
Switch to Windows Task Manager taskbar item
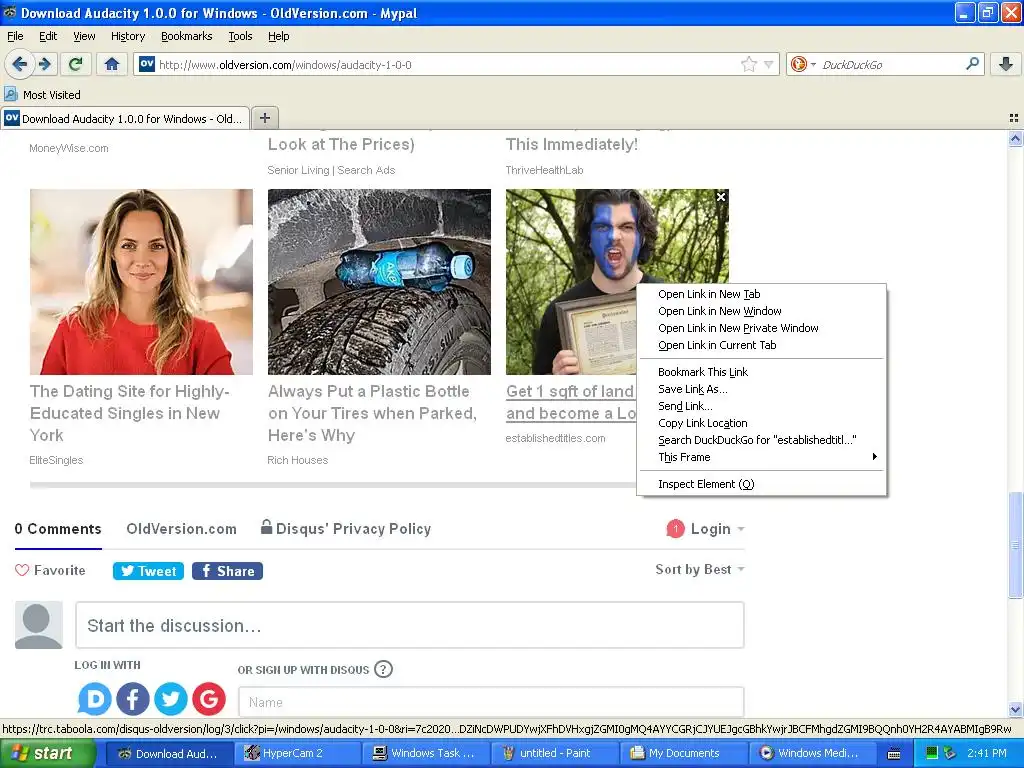tap(426, 753)
